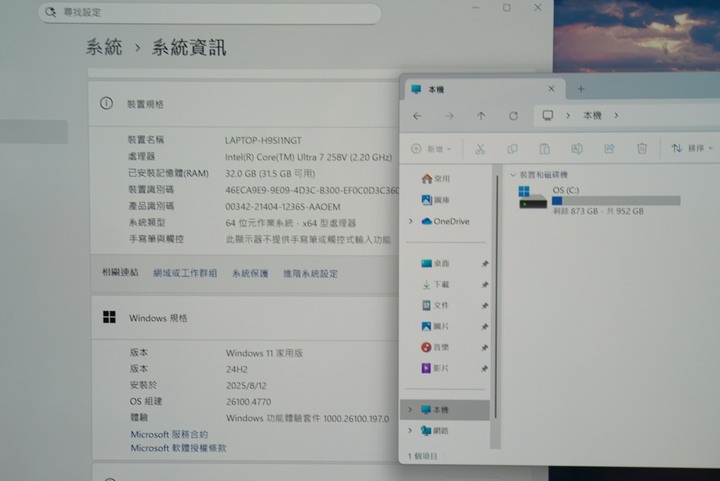
Task: Click the PC monitor icon in address bar
Action: tap(547, 115)
